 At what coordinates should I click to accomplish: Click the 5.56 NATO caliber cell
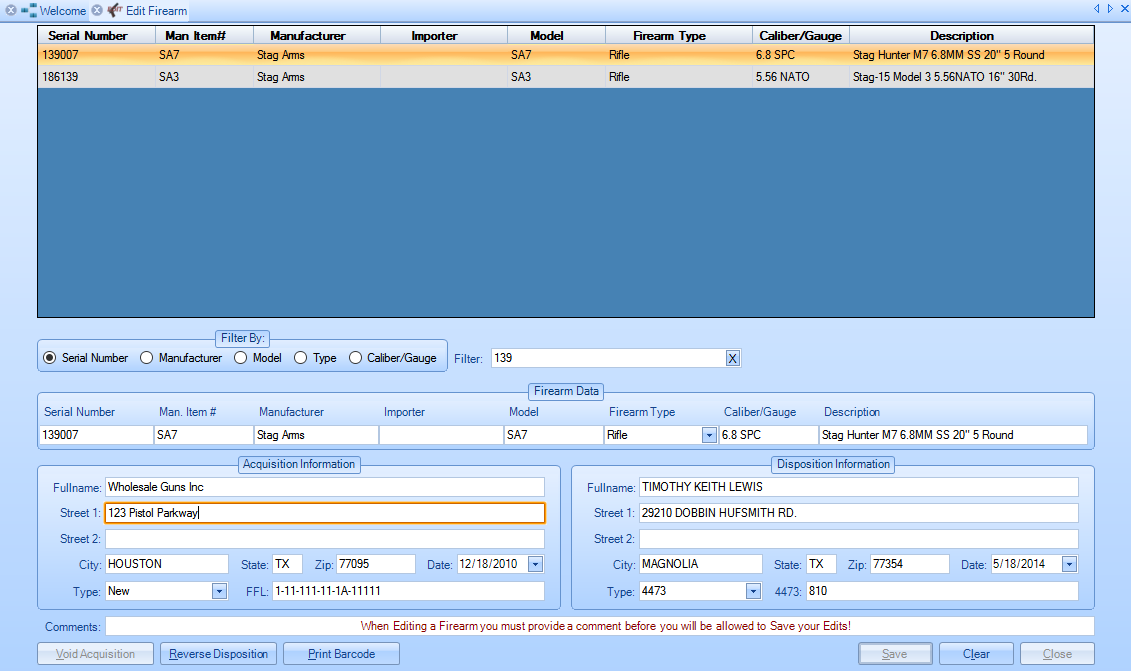click(x=801, y=77)
